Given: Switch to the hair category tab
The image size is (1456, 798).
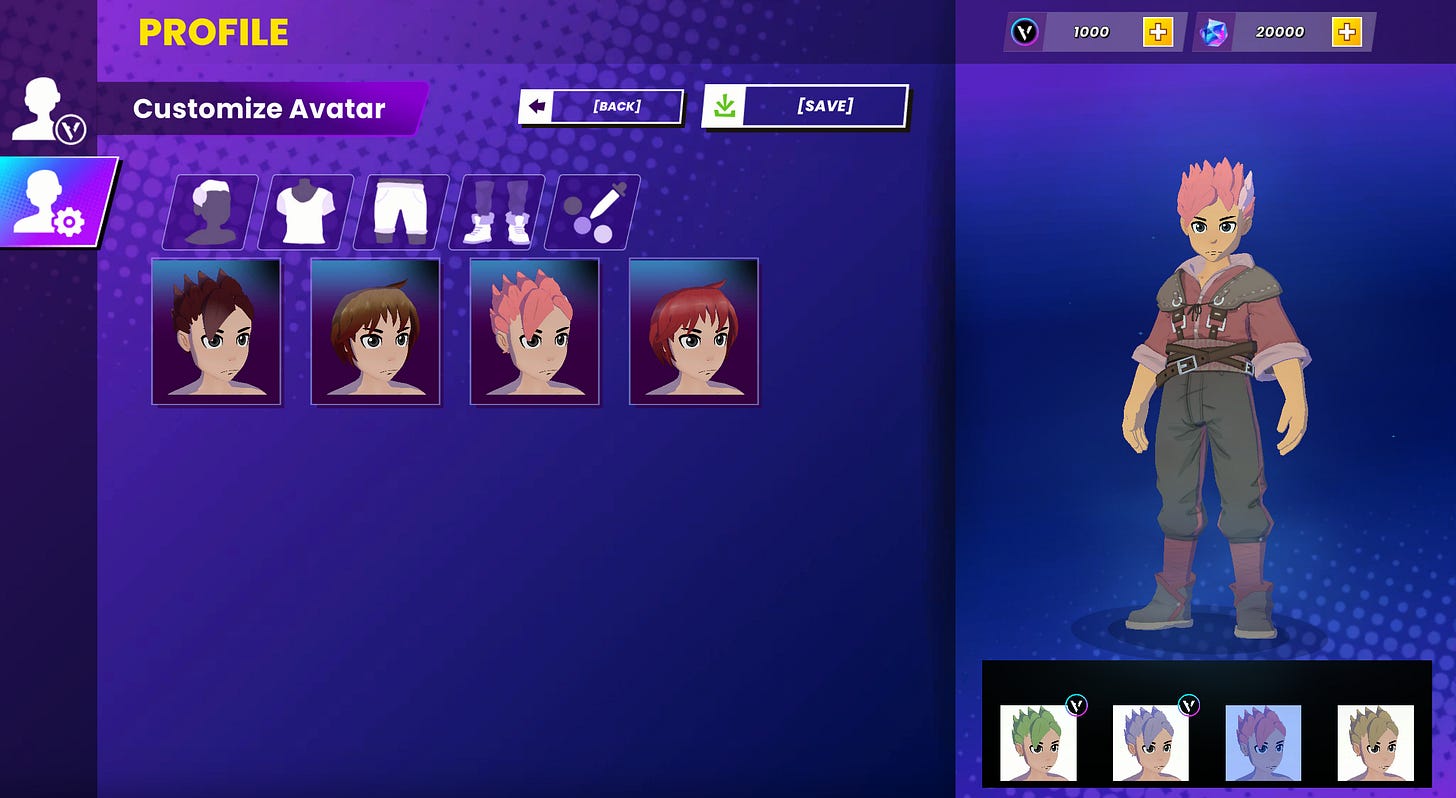Looking at the screenshot, I should click(210, 212).
